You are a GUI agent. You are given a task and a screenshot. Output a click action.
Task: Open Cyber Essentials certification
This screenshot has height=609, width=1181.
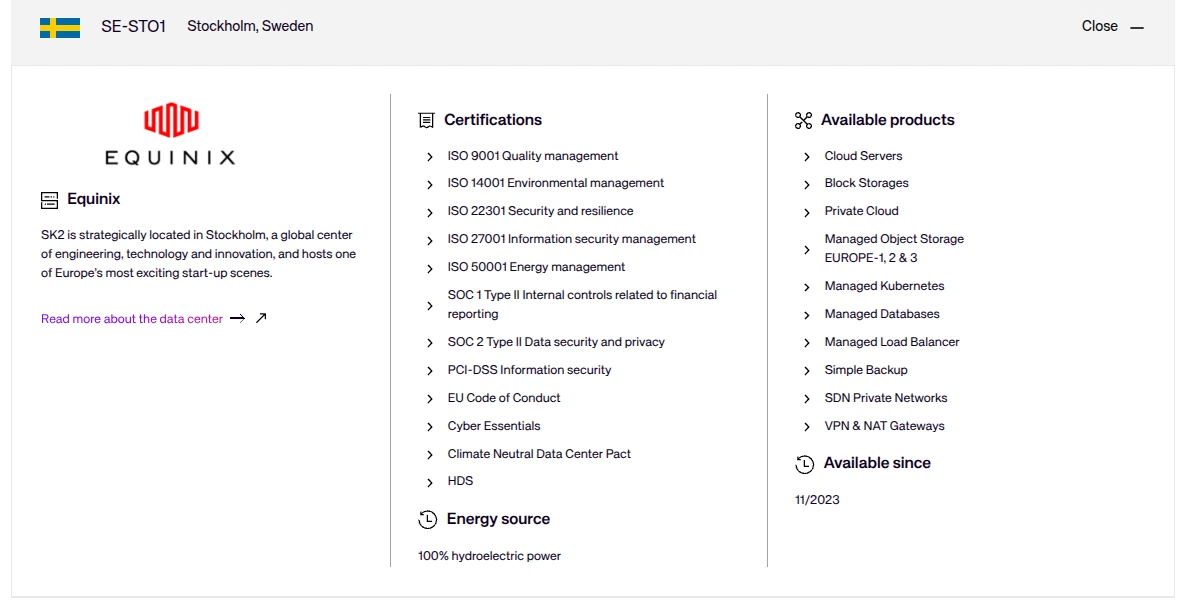click(x=494, y=426)
